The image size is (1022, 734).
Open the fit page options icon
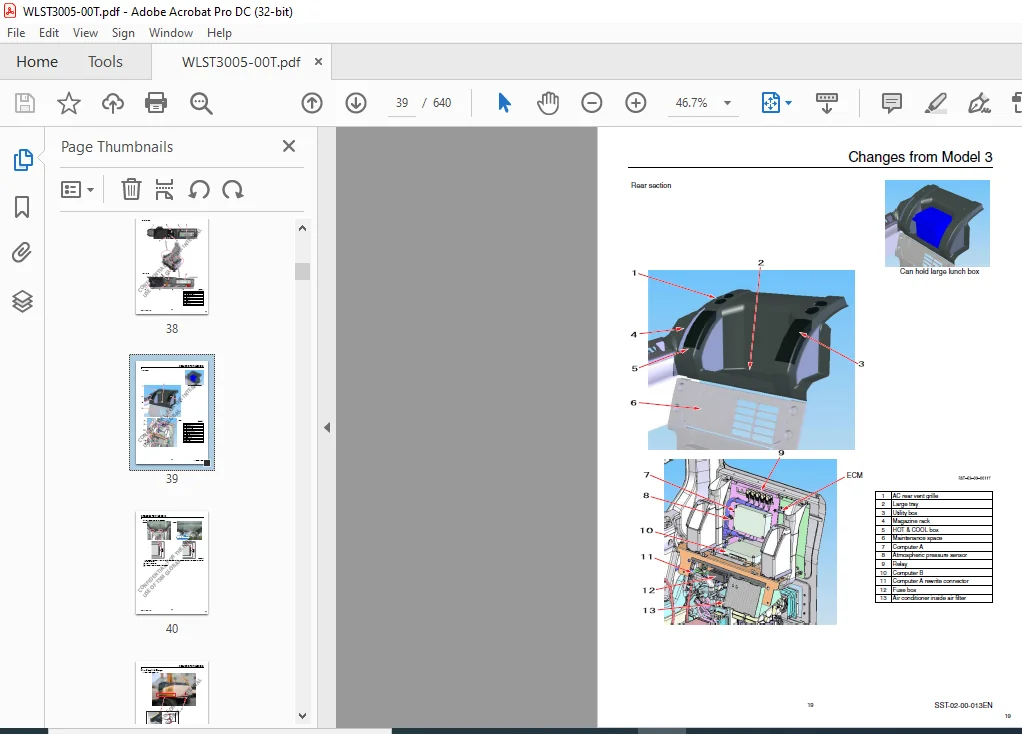(x=770, y=103)
